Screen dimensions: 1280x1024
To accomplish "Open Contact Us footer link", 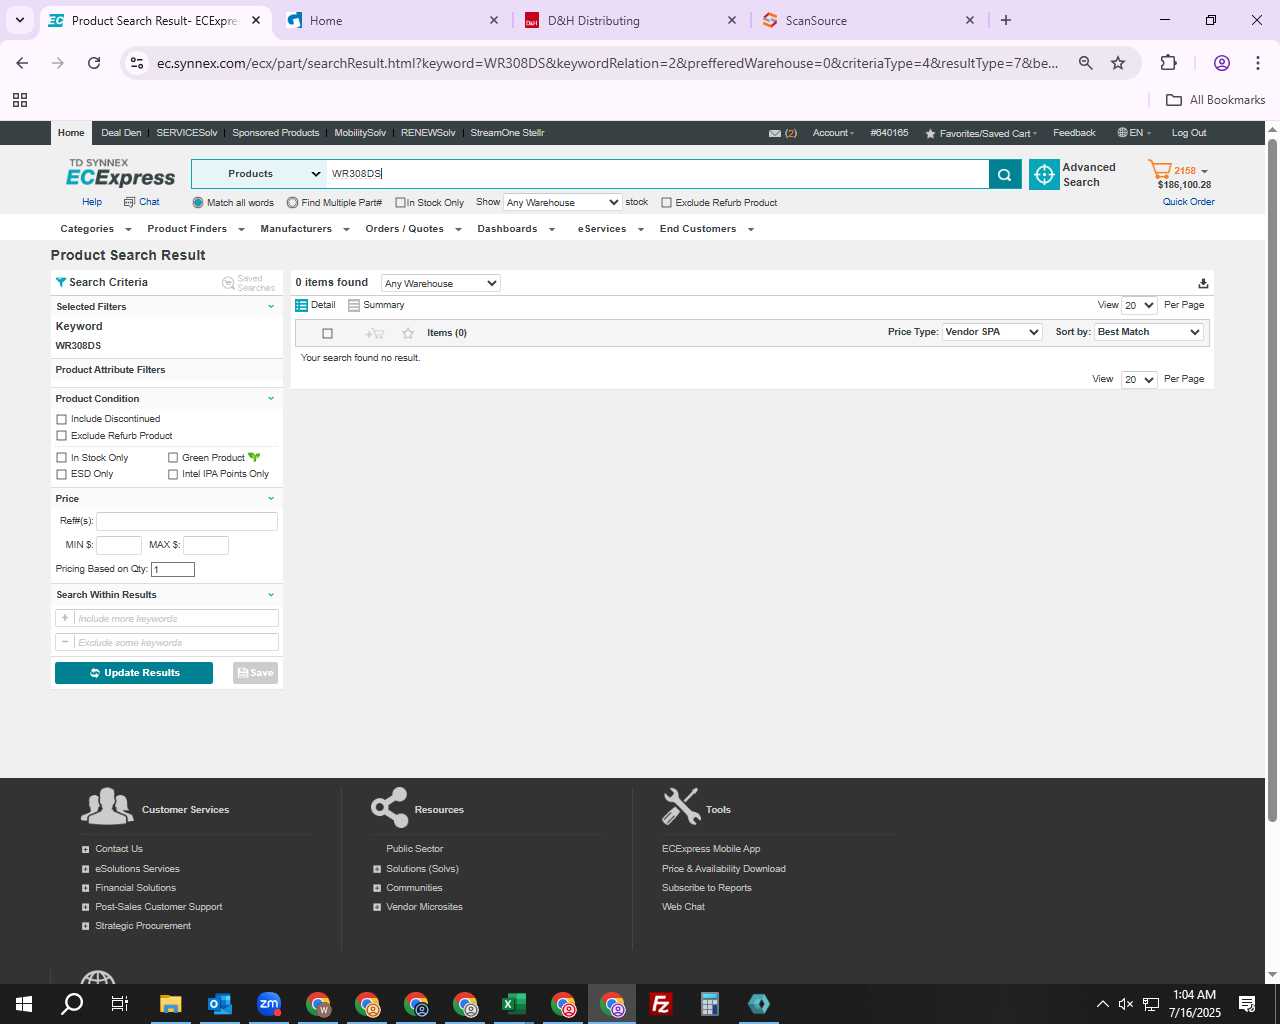I will click(x=119, y=849).
